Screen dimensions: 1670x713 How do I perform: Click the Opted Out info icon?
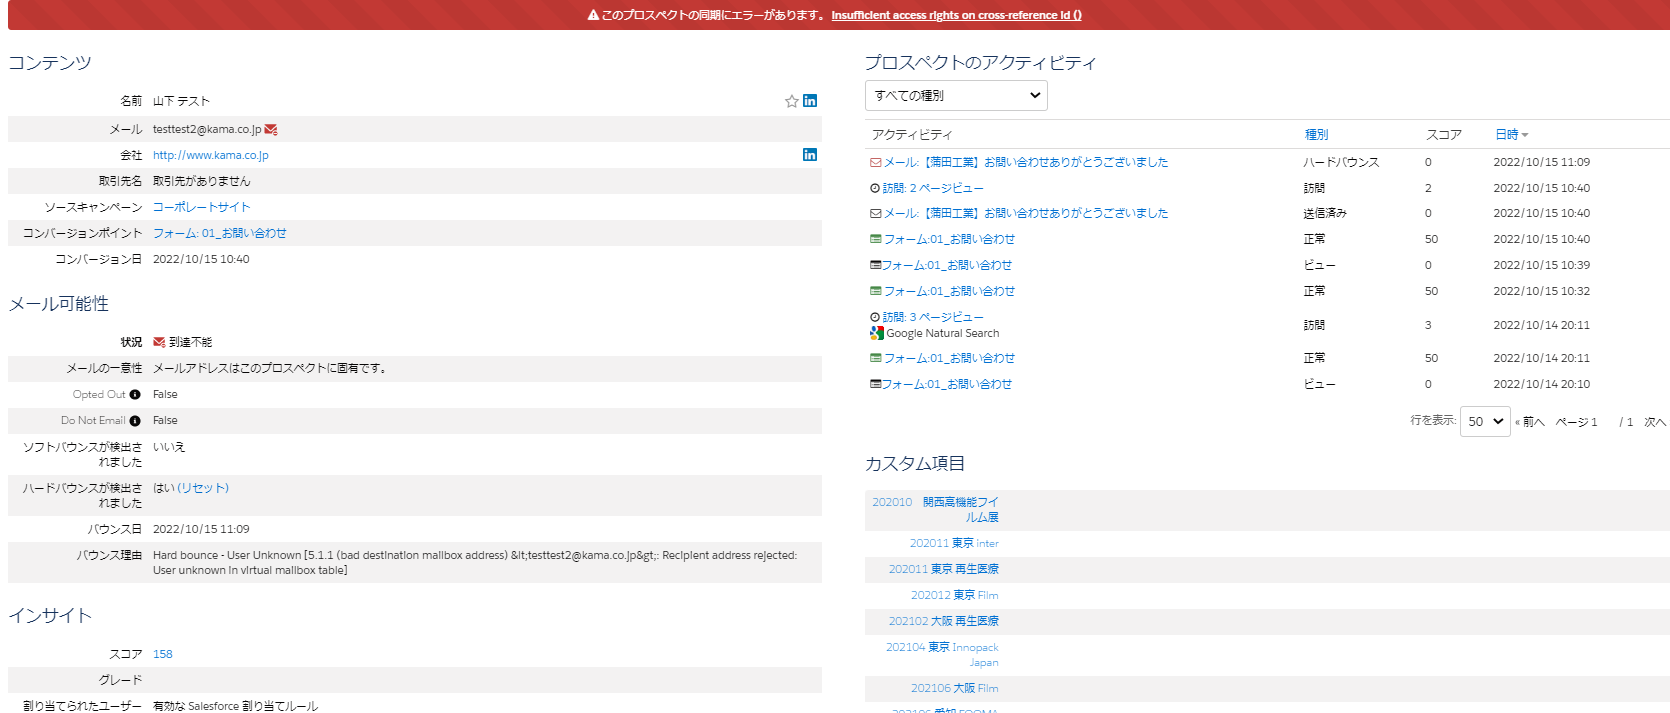tap(135, 395)
